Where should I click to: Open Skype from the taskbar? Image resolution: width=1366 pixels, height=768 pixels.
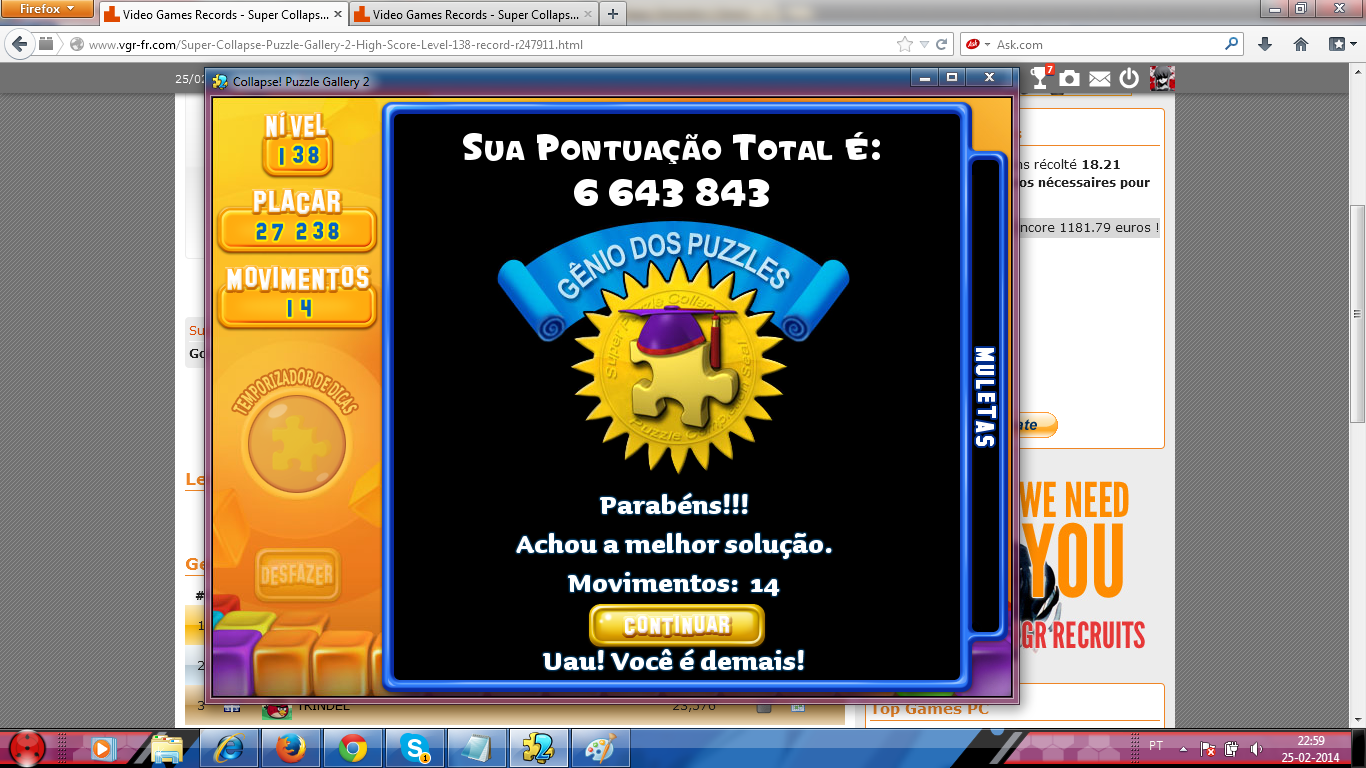point(413,747)
